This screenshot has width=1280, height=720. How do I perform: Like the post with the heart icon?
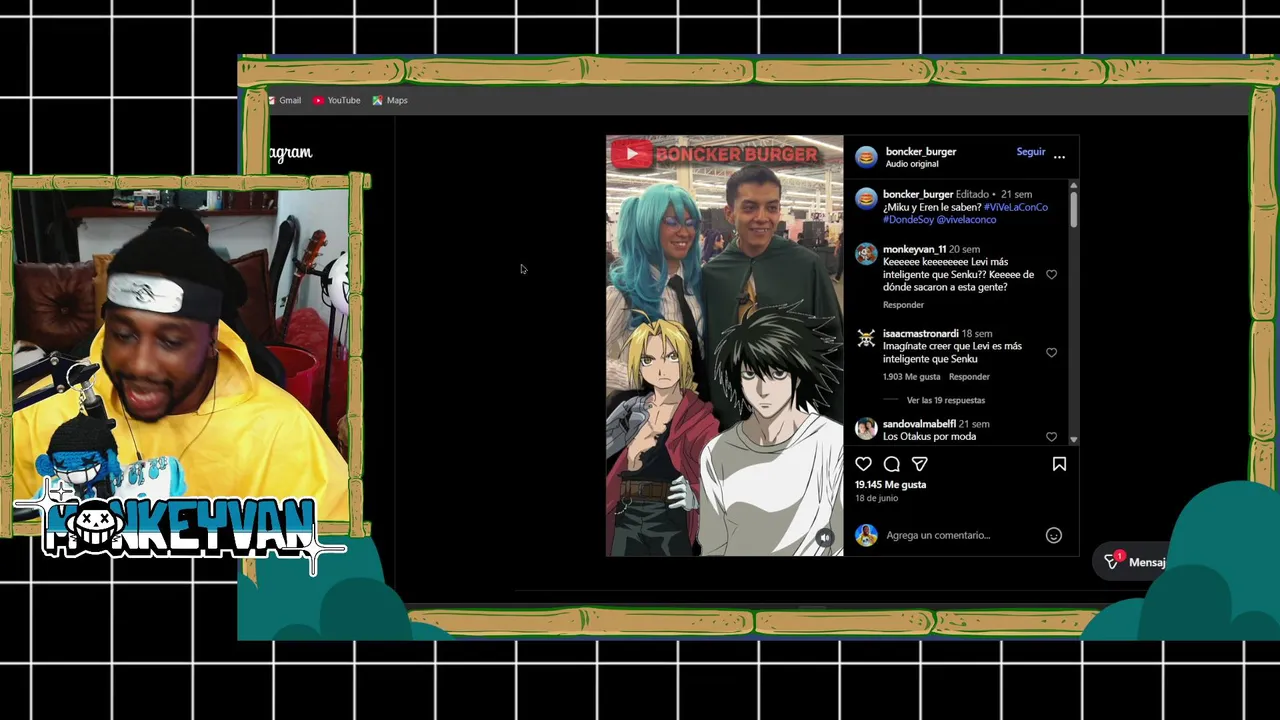coord(863,464)
